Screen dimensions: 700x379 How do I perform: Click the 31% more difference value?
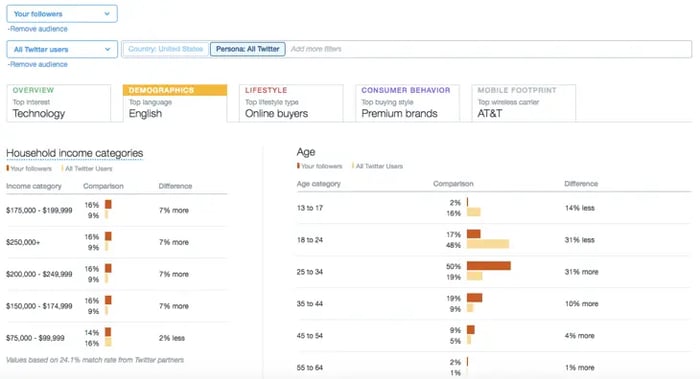click(581, 272)
